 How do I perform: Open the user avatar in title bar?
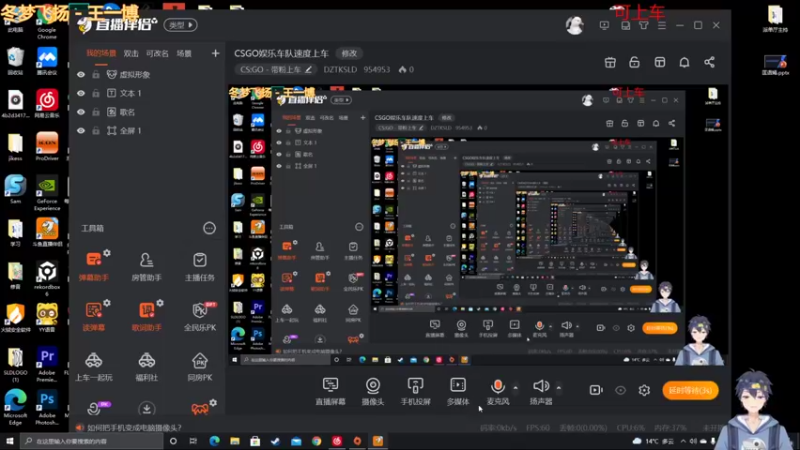click(x=574, y=24)
